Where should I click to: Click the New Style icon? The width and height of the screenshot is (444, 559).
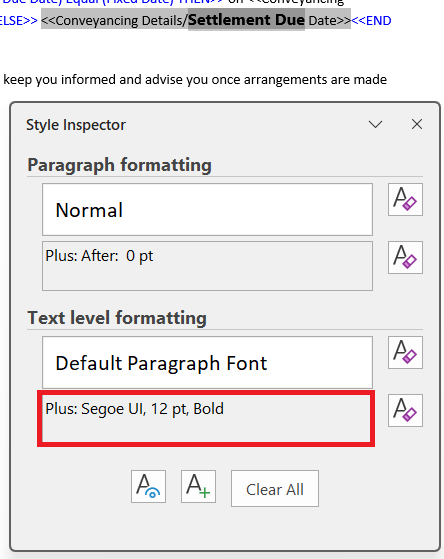pos(198,486)
